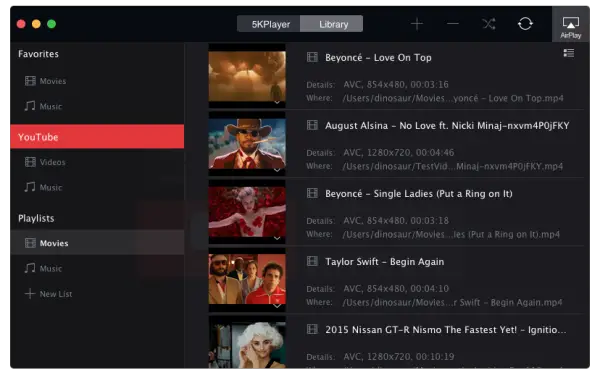Screen dimensions: 600x383
Task: Expand chevron under Love On Top thumbnail
Action: (277, 102)
